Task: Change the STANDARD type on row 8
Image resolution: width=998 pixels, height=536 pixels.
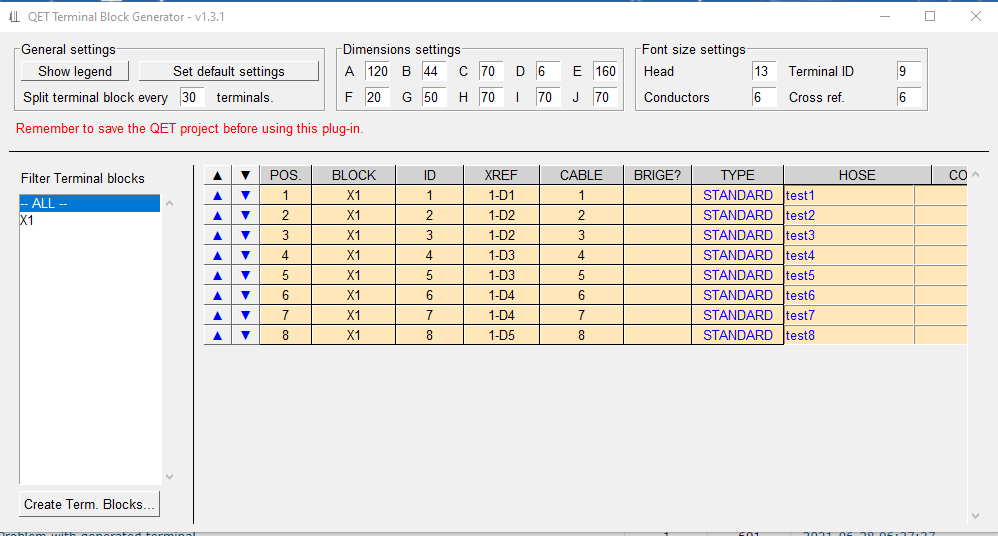Action: click(737, 336)
